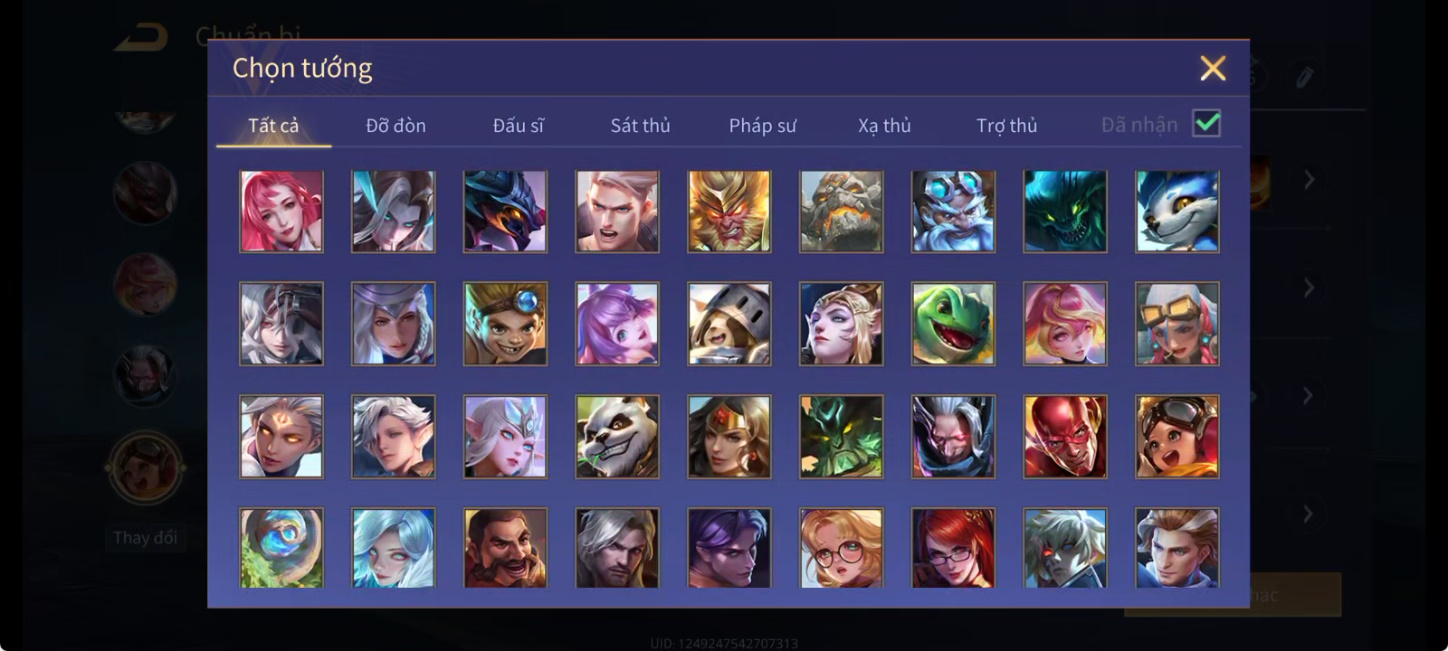Choose the blonde girl with glasses hero
The image size is (1448, 651).
pyautogui.click(x=841, y=548)
